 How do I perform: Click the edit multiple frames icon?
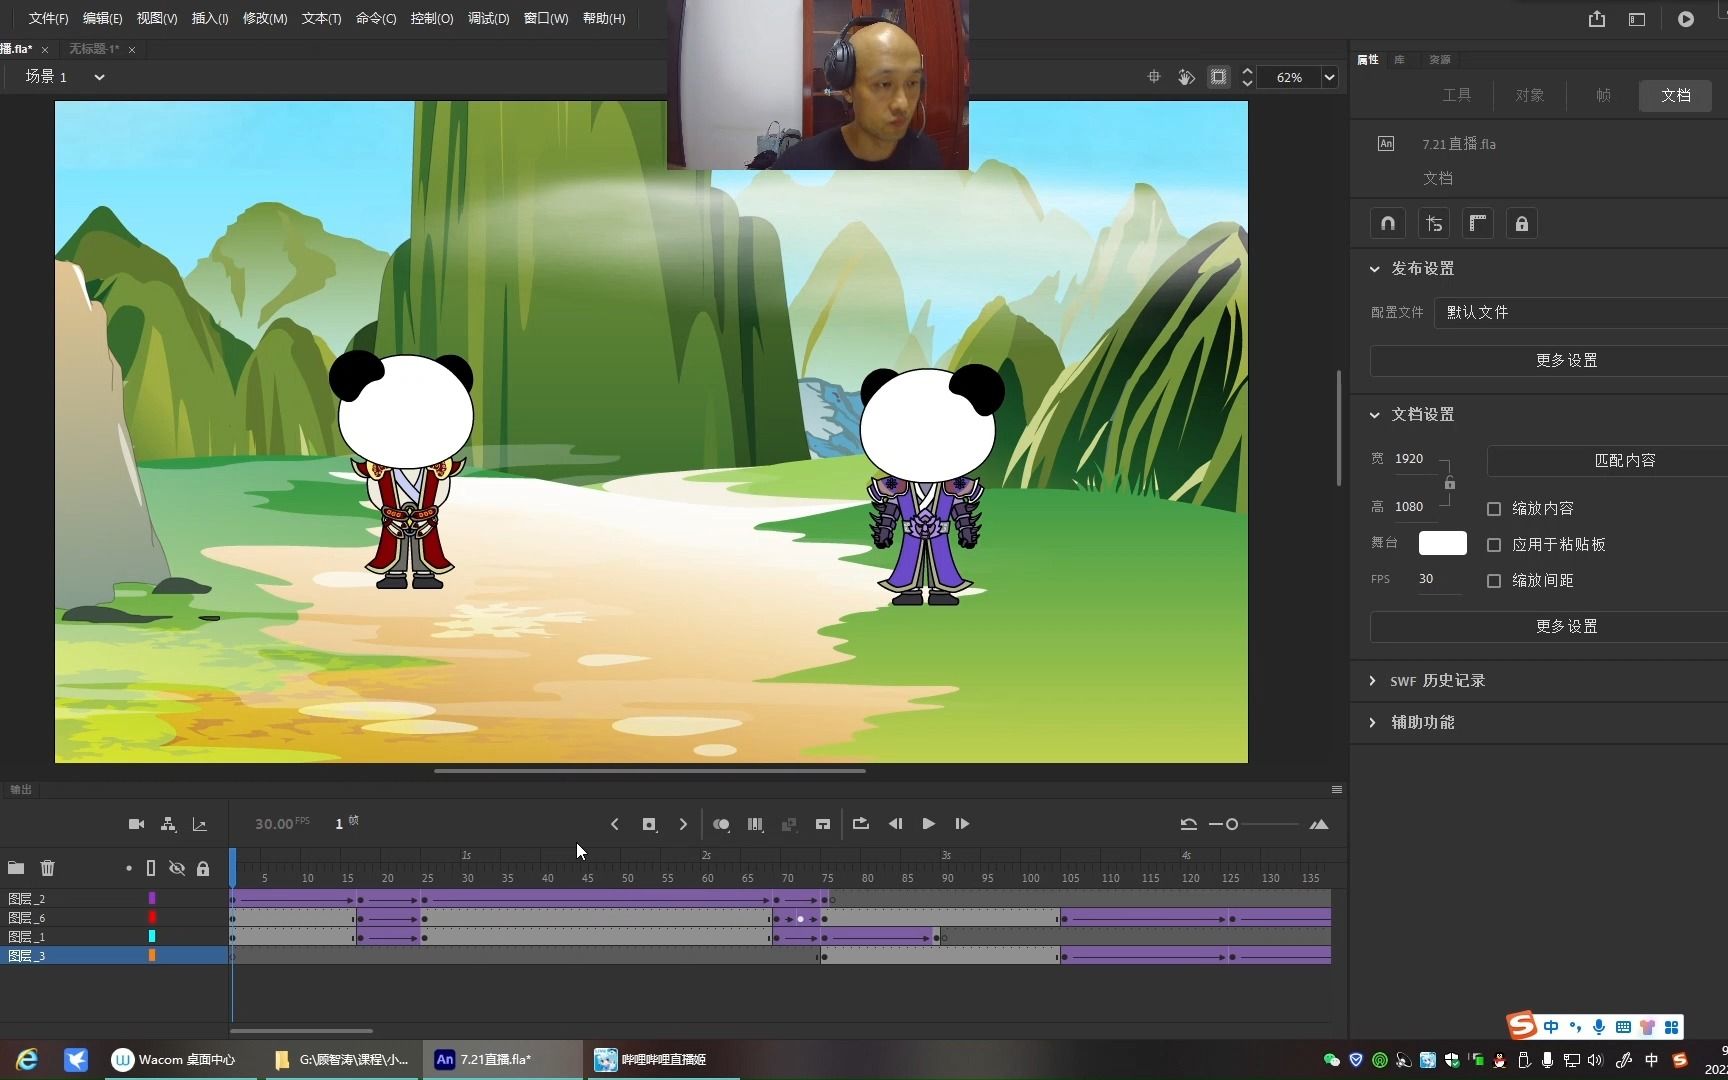(755, 824)
